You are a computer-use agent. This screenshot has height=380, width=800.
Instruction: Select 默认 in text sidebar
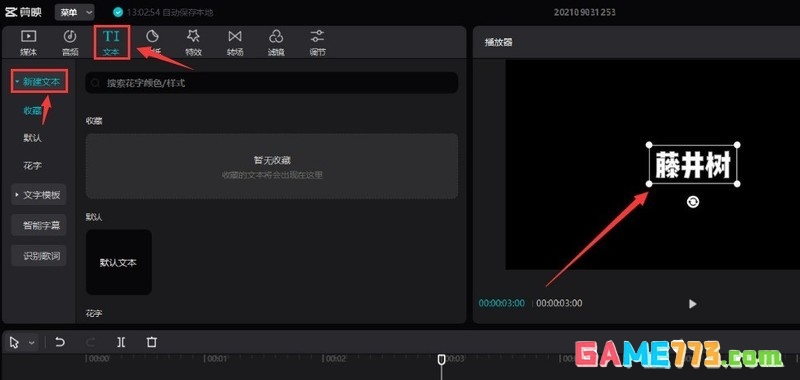click(x=32, y=138)
